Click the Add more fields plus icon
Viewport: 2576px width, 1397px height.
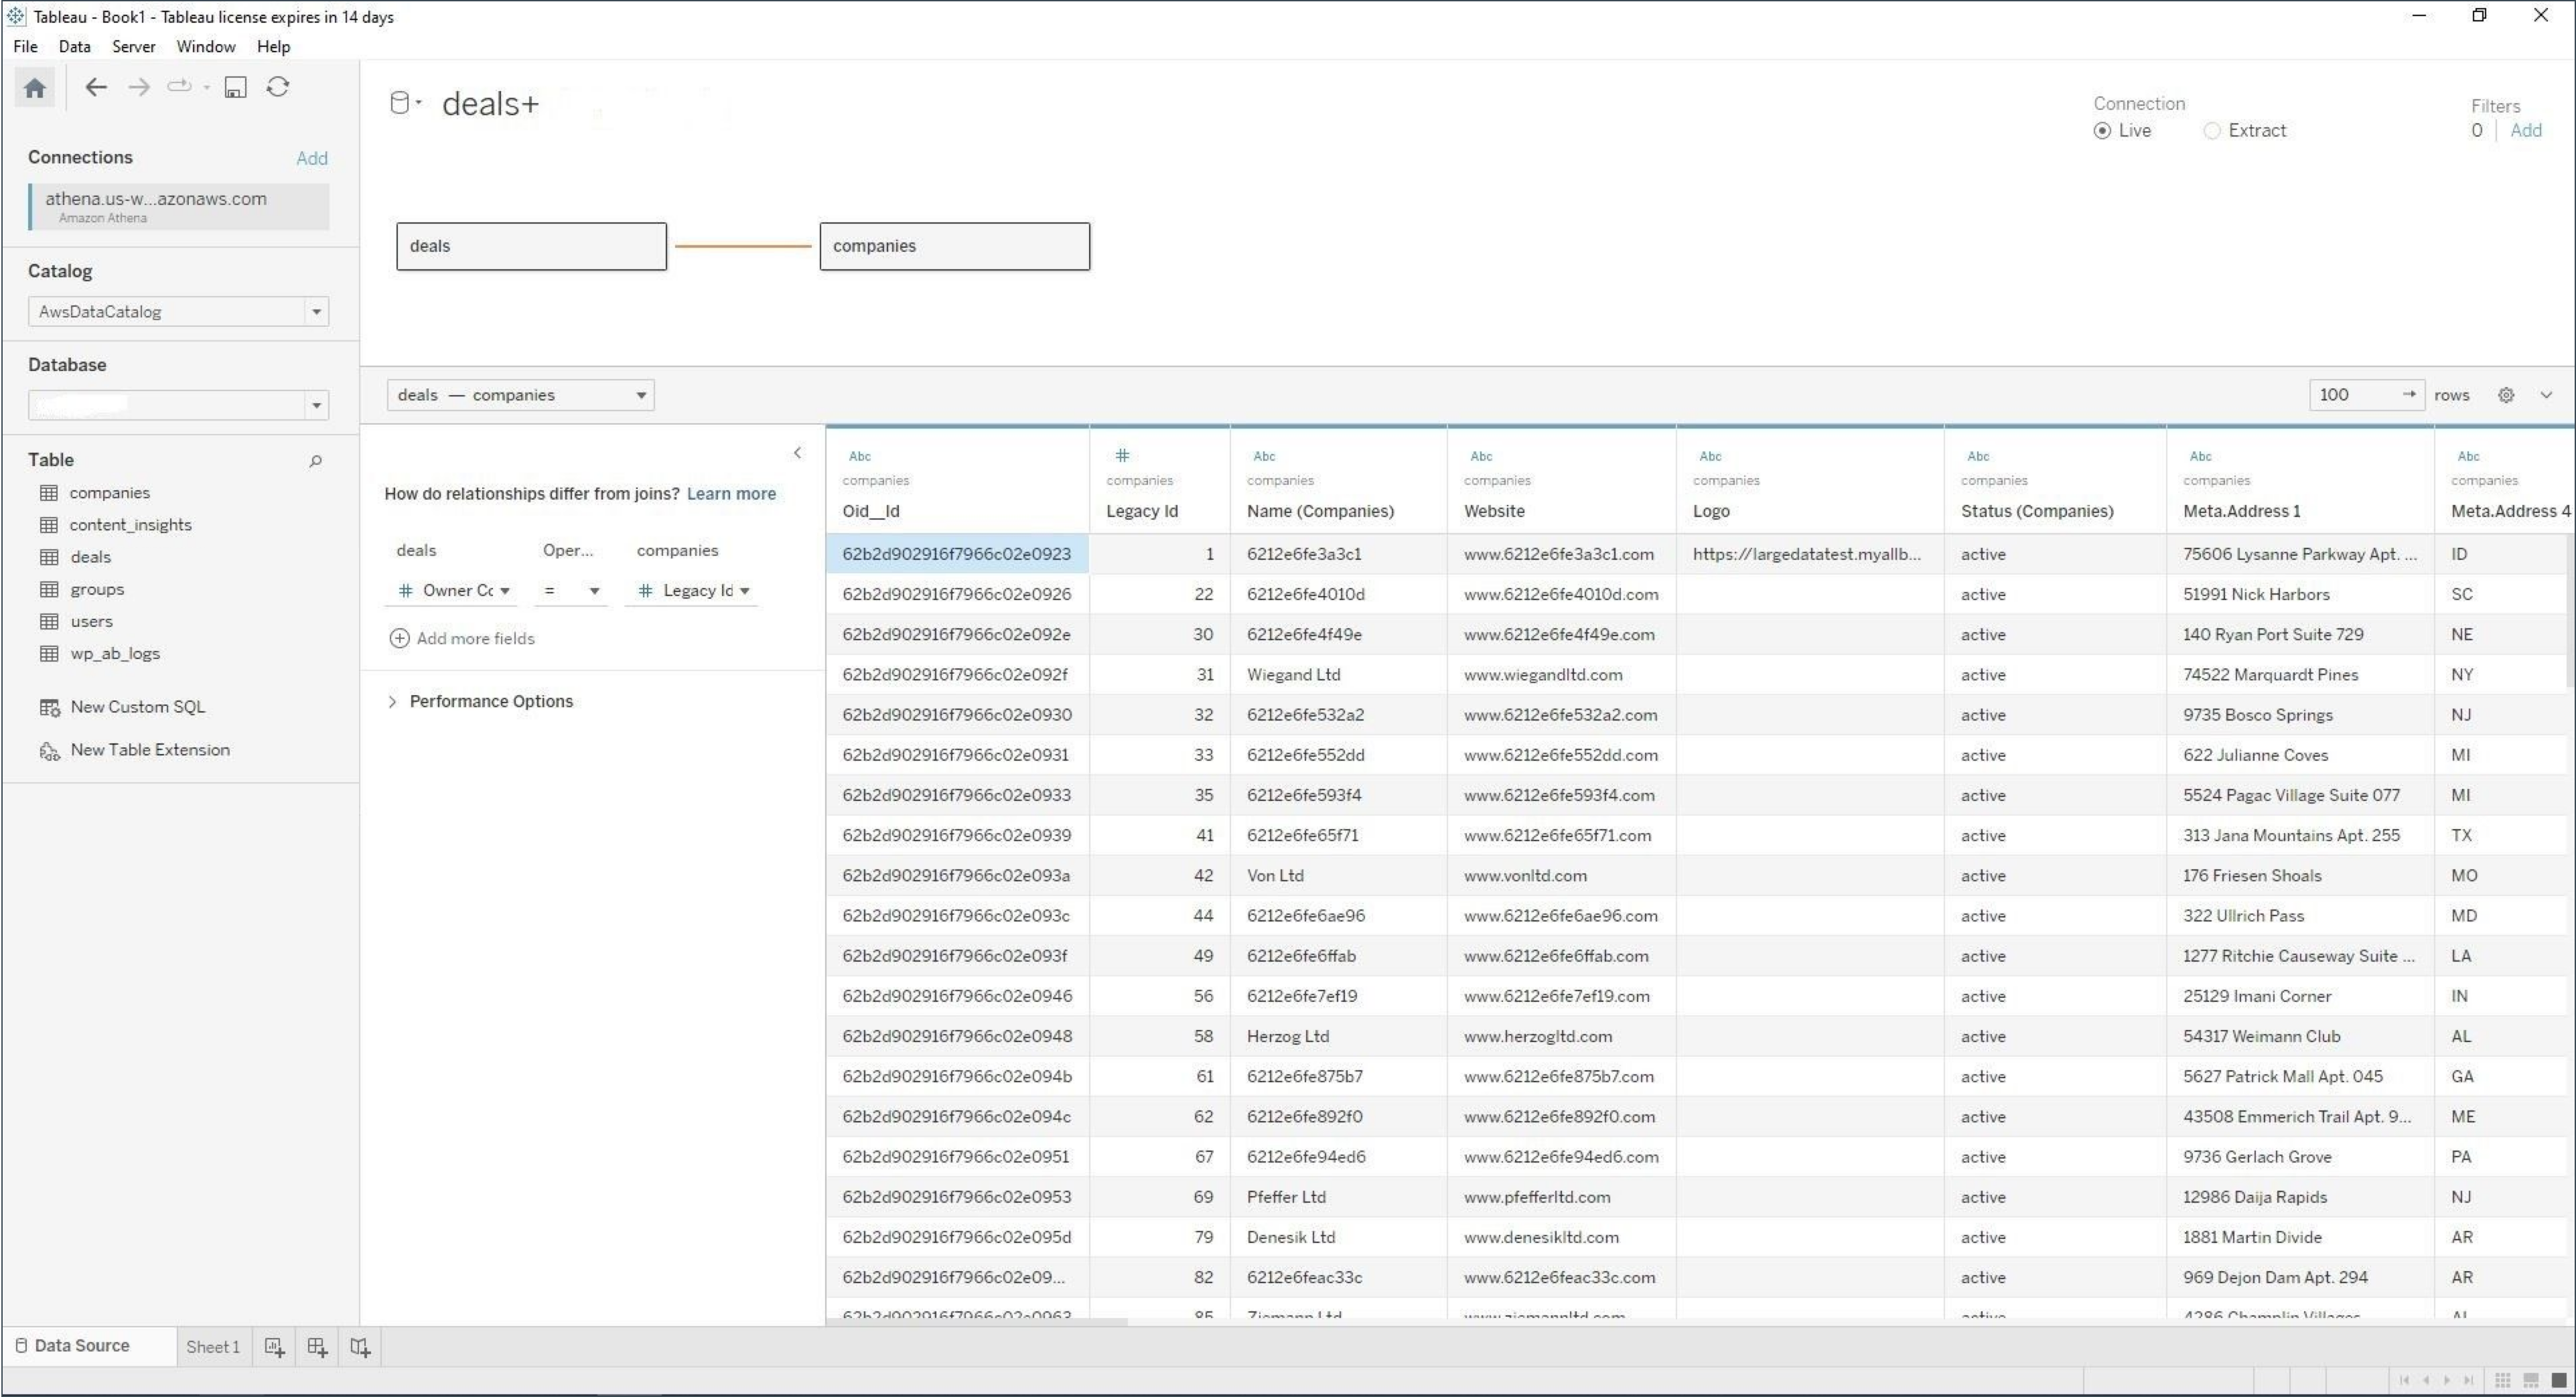pyautogui.click(x=399, y=638)
